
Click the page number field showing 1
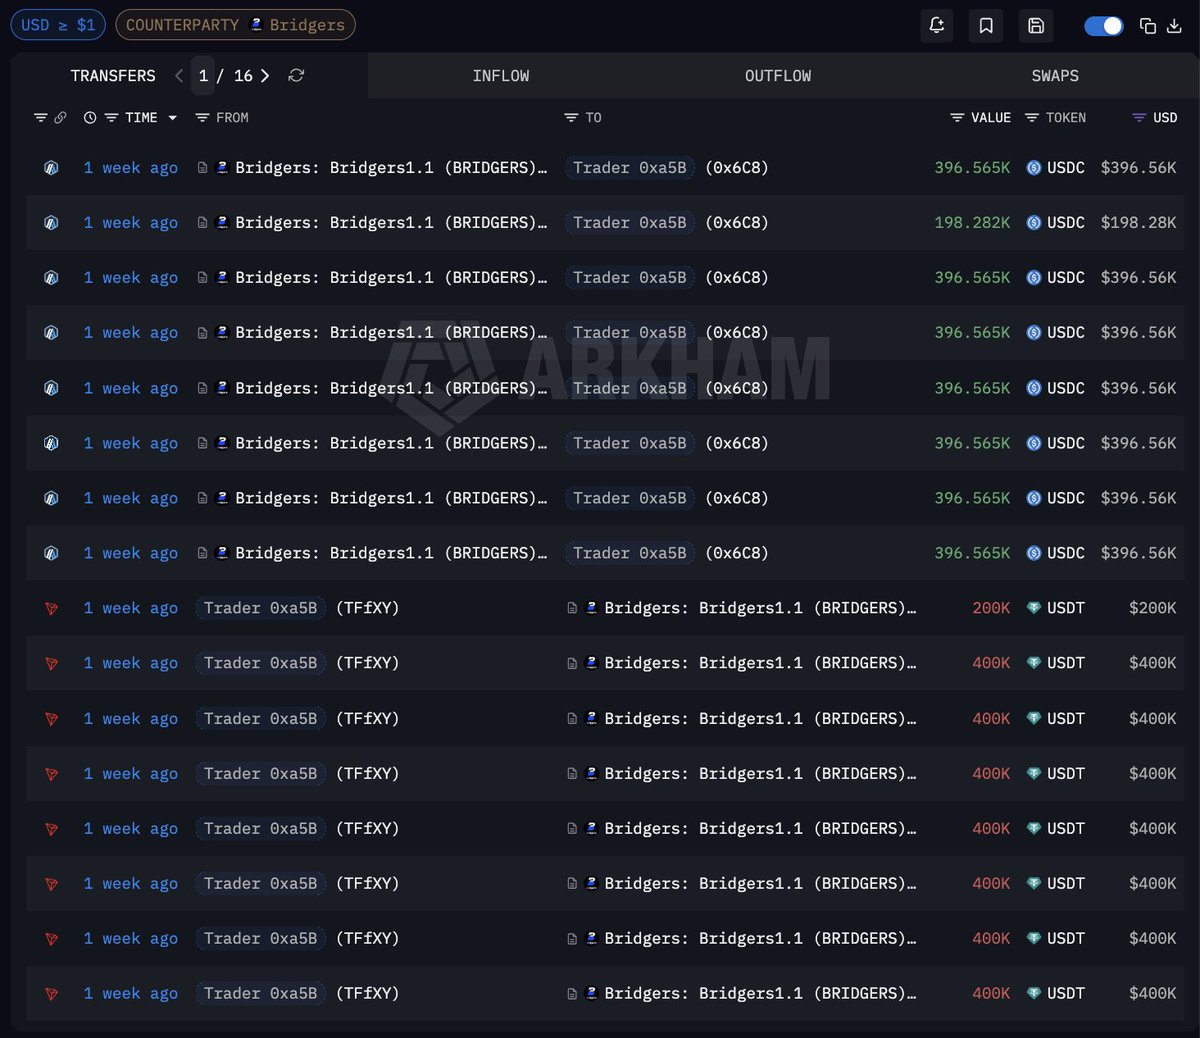203,76
